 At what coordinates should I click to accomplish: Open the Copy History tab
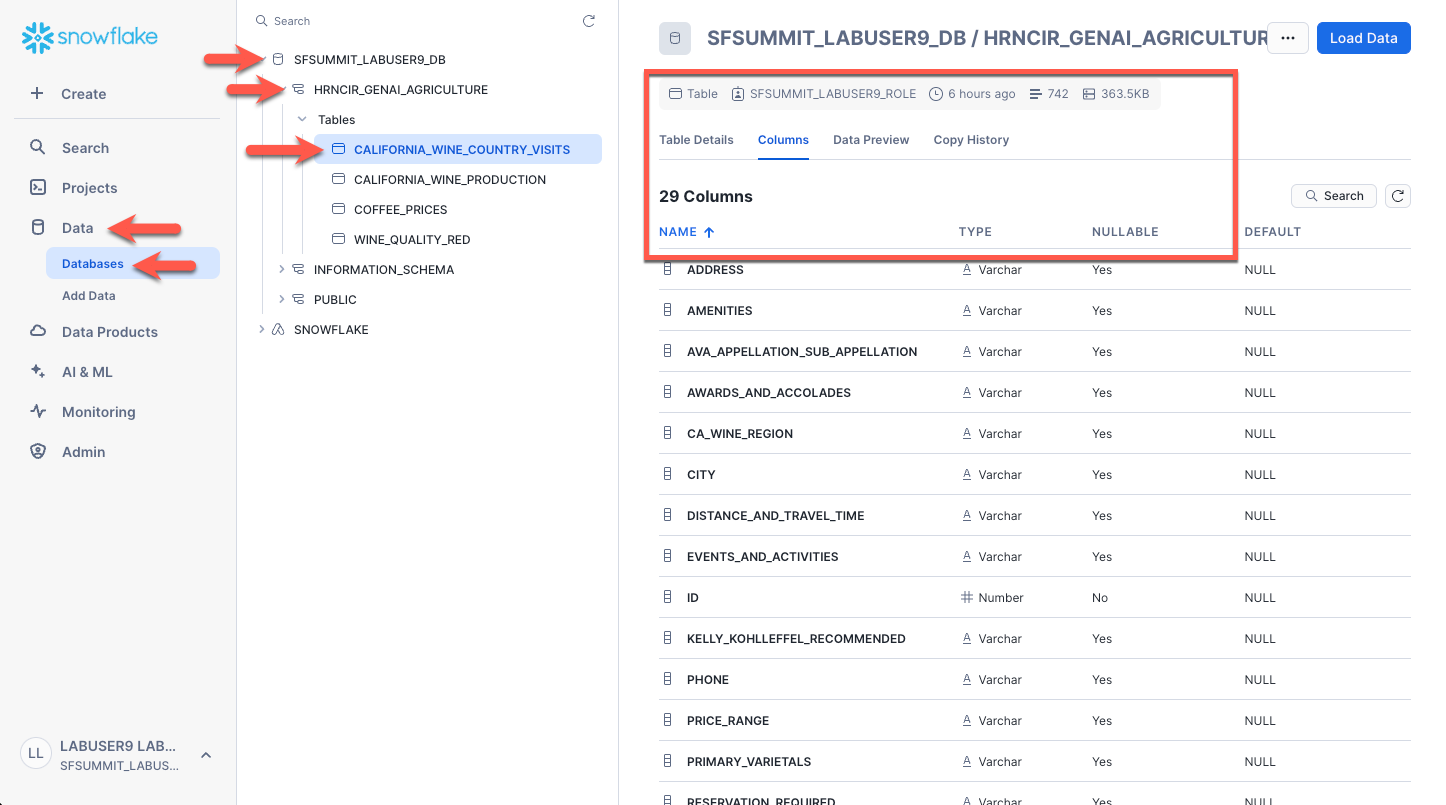point(971,139)
